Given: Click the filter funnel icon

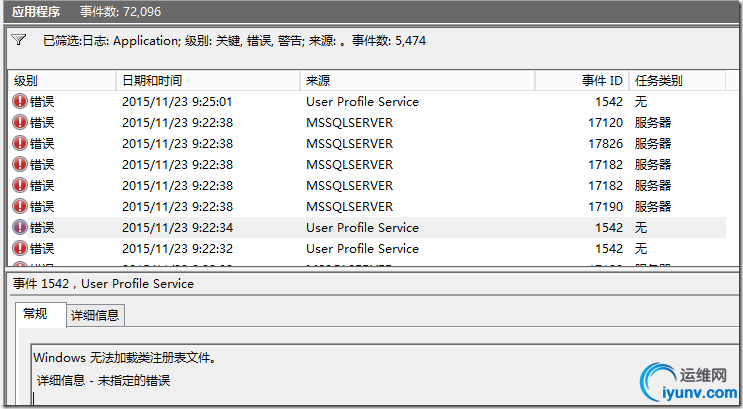Looking at the screenshot, I should coord(18,40).
